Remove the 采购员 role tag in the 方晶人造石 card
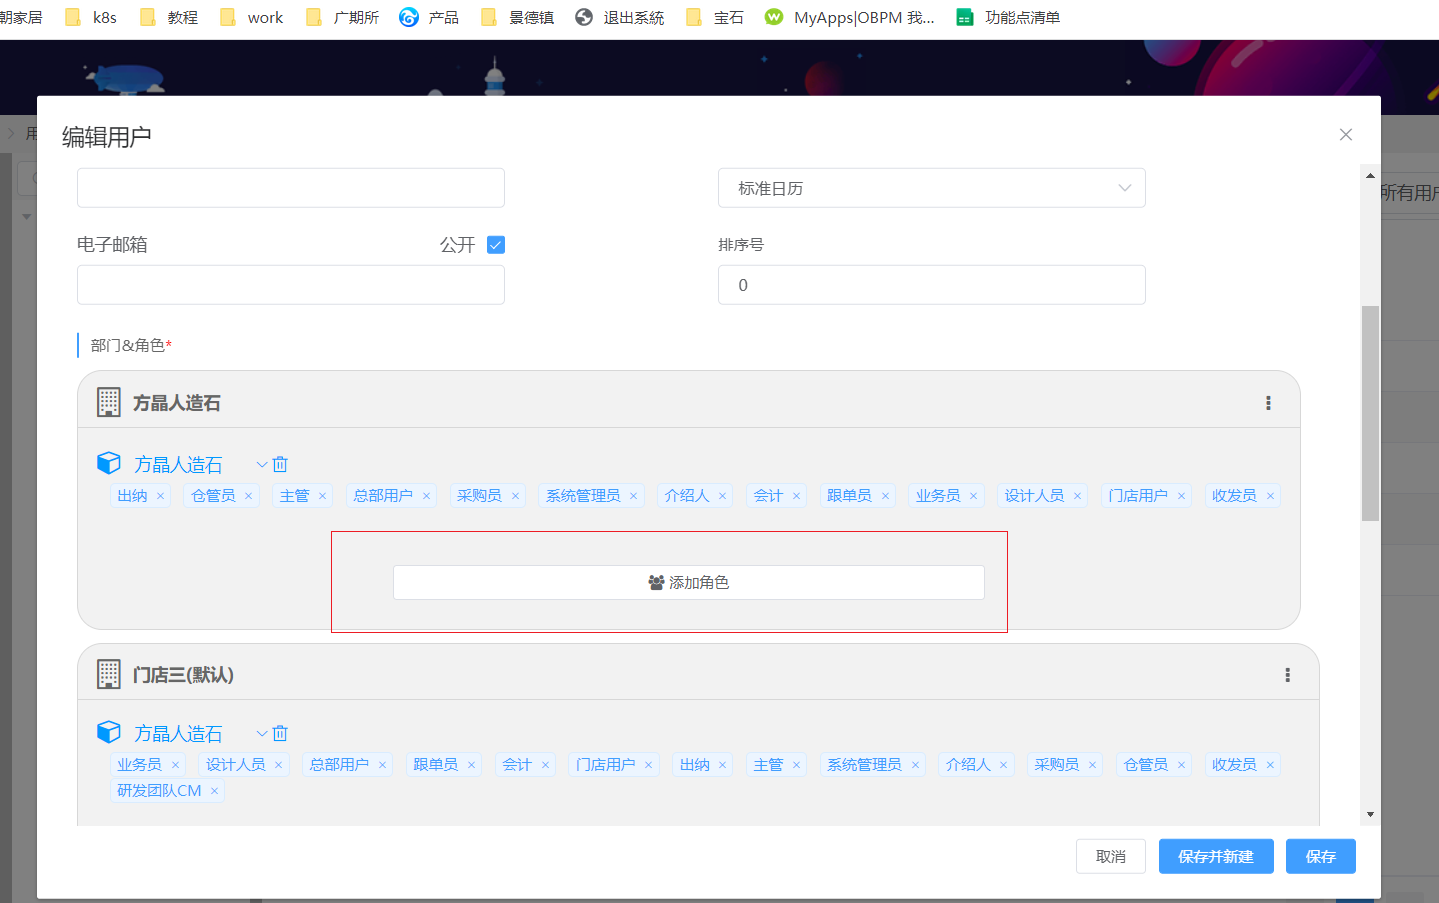 click(x=515, y=496)
